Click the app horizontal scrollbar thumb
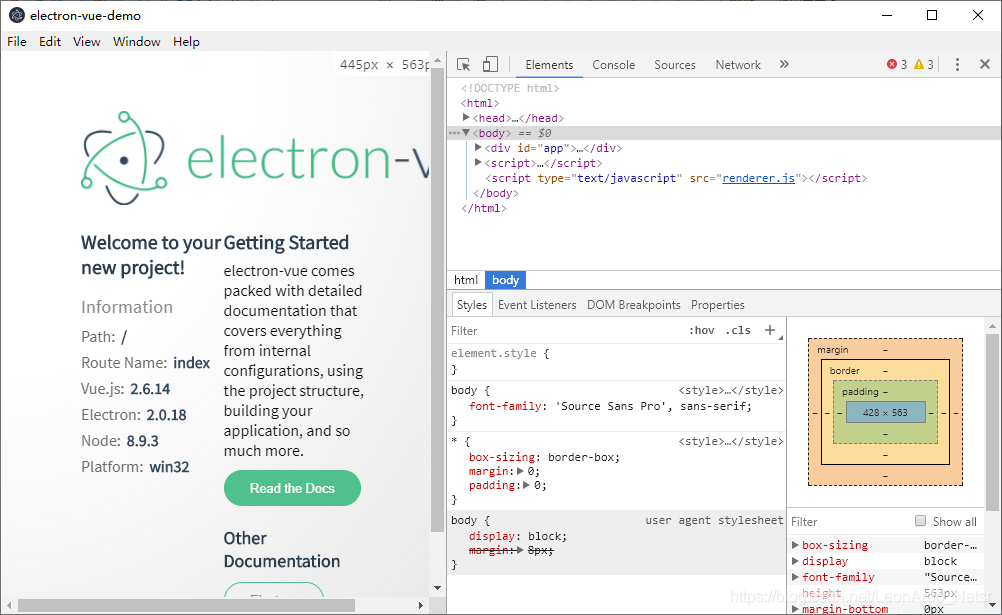Image resolution: width=1002 pixels, height=615 pixels. [x=186, y=605]
